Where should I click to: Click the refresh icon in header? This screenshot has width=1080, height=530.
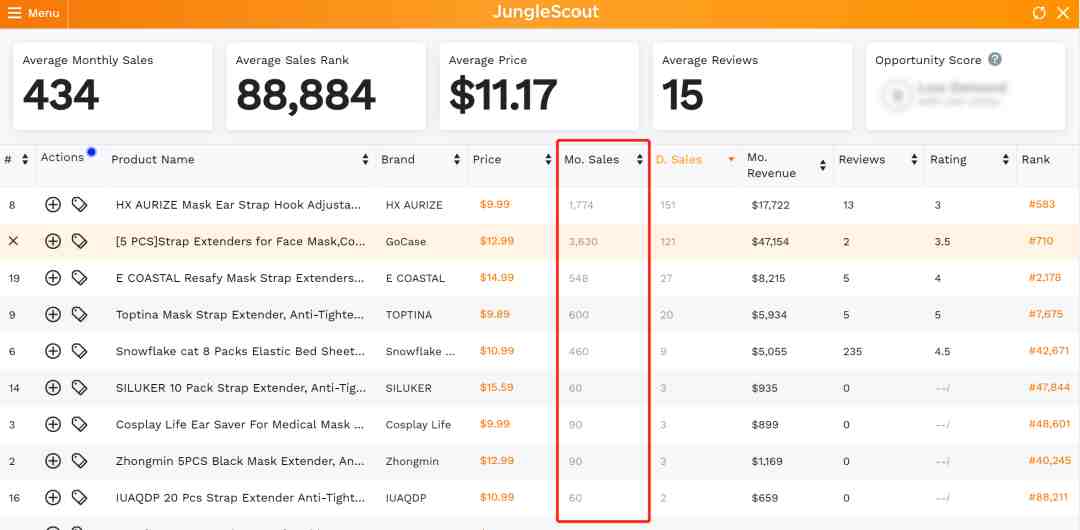1039,13
